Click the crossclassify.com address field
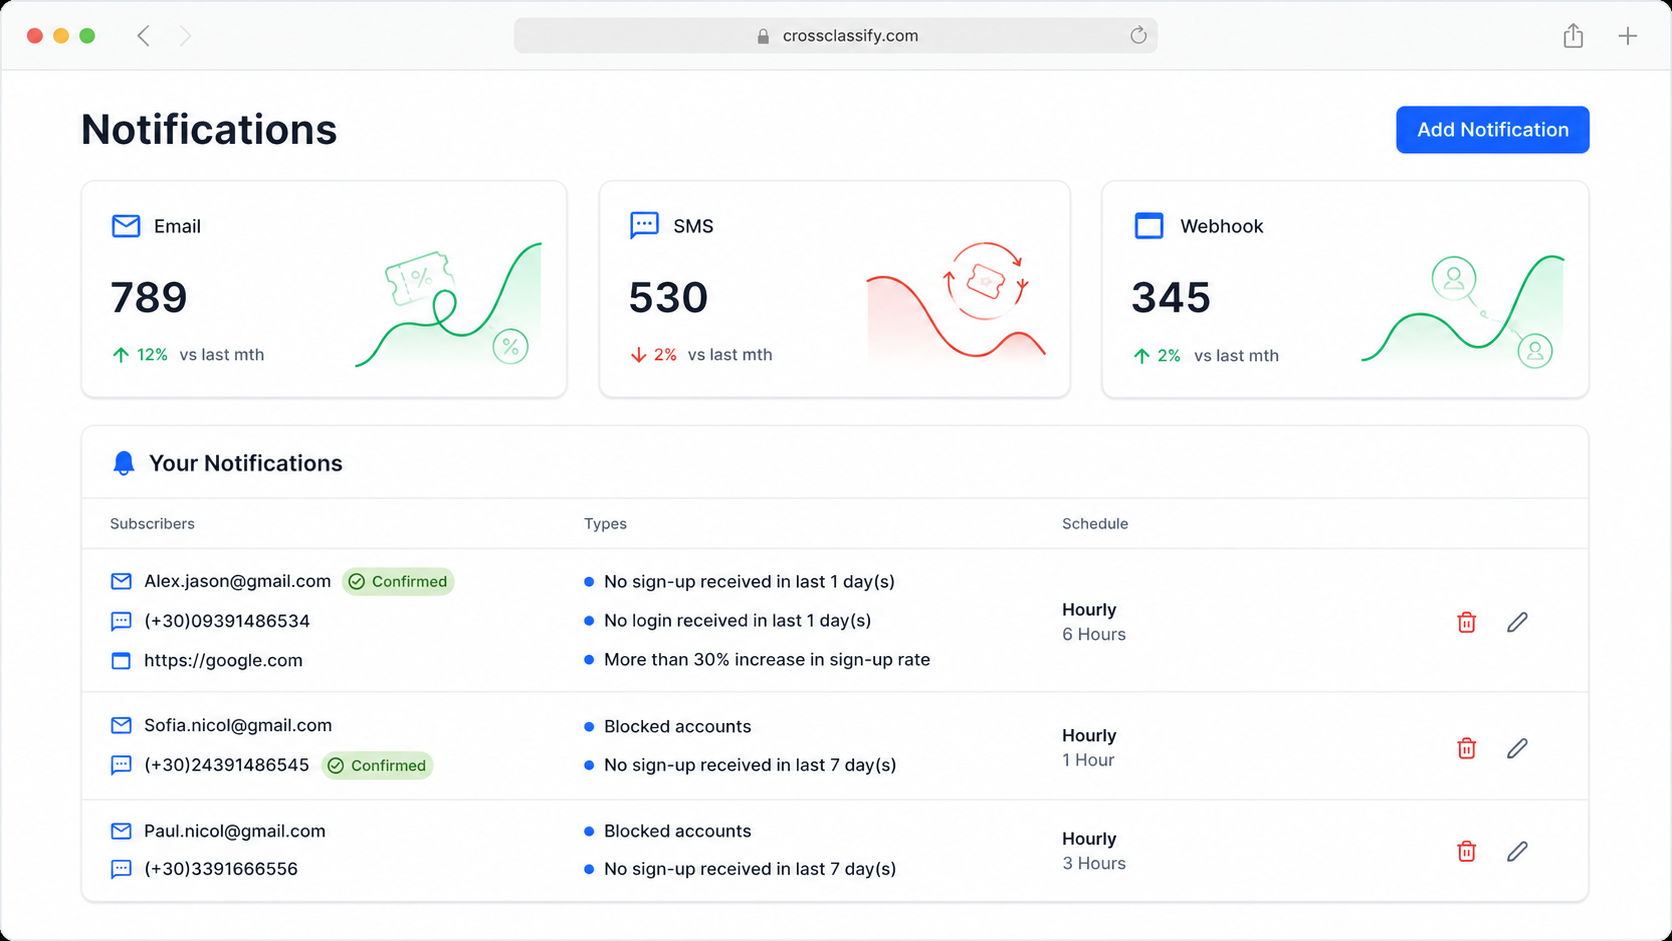Viewport: 1672px width, 941px height. click(x=836, y=36)
